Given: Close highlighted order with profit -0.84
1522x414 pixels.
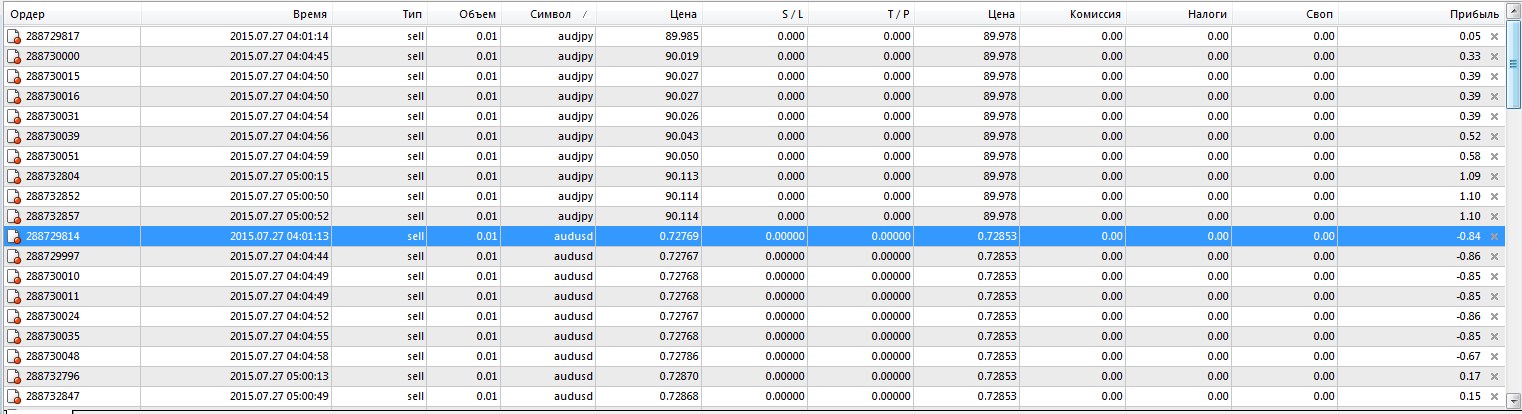Looking at the screenshot, I should [x=1494, y=236].
